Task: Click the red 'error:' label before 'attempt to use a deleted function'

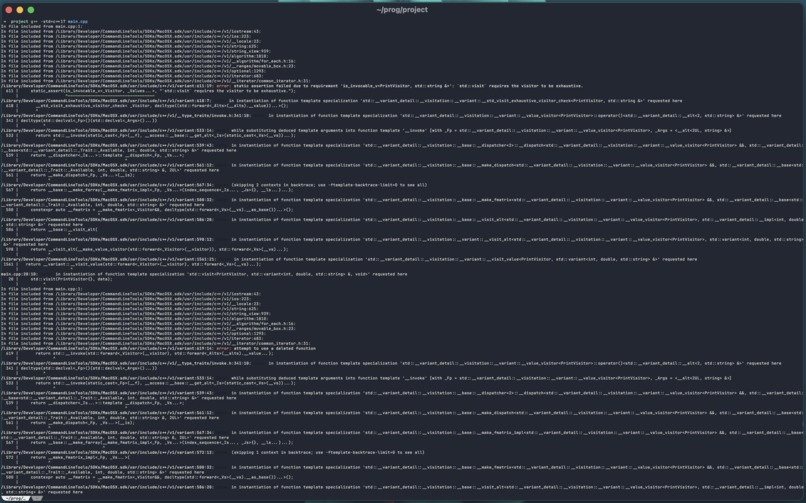Action: click(x=223, y=348)
